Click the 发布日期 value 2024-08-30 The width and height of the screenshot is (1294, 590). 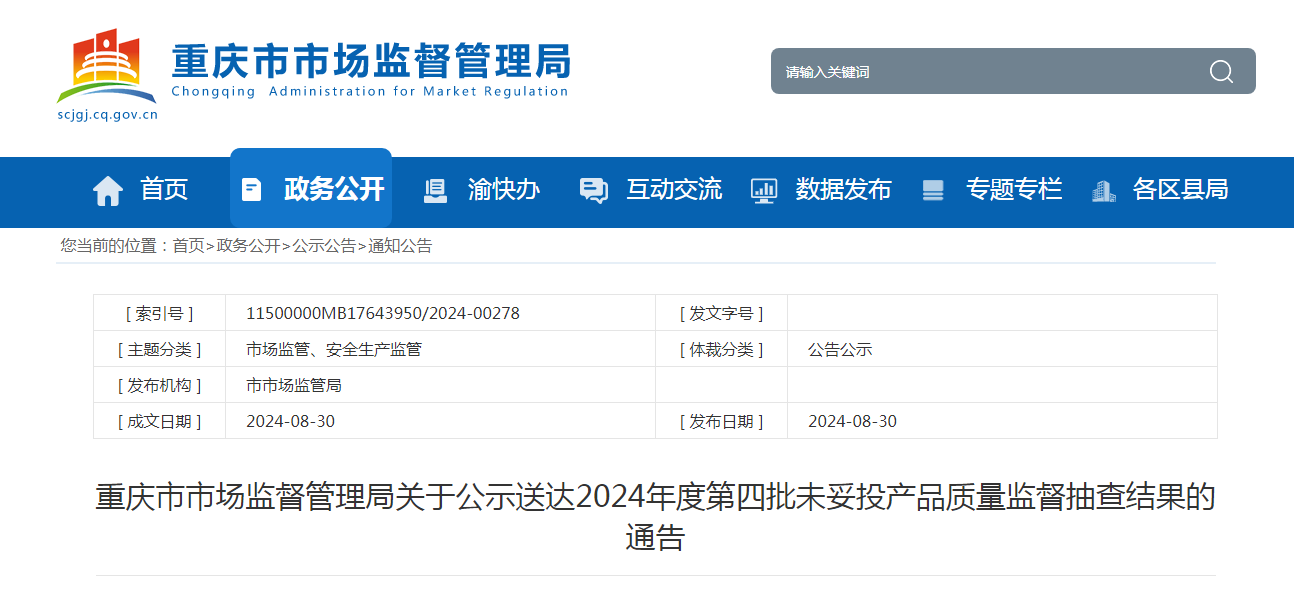852,421
